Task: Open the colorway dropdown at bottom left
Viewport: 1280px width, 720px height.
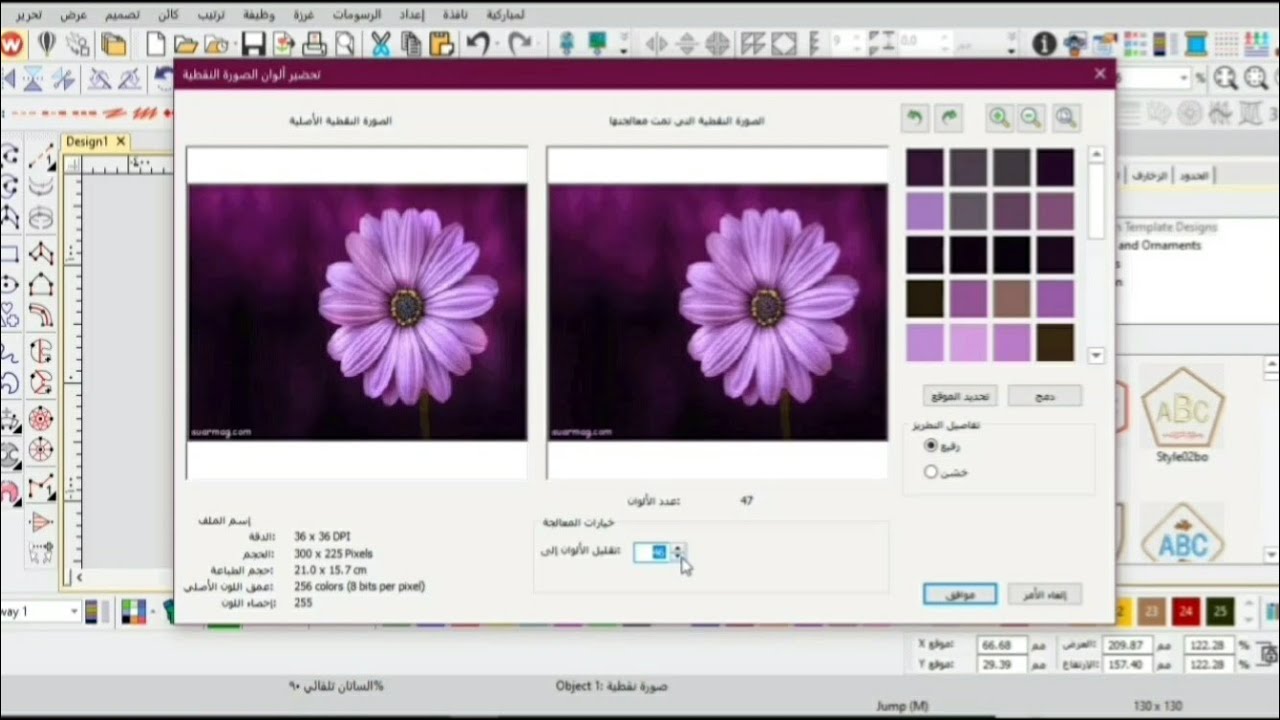Action: point(74,611)
